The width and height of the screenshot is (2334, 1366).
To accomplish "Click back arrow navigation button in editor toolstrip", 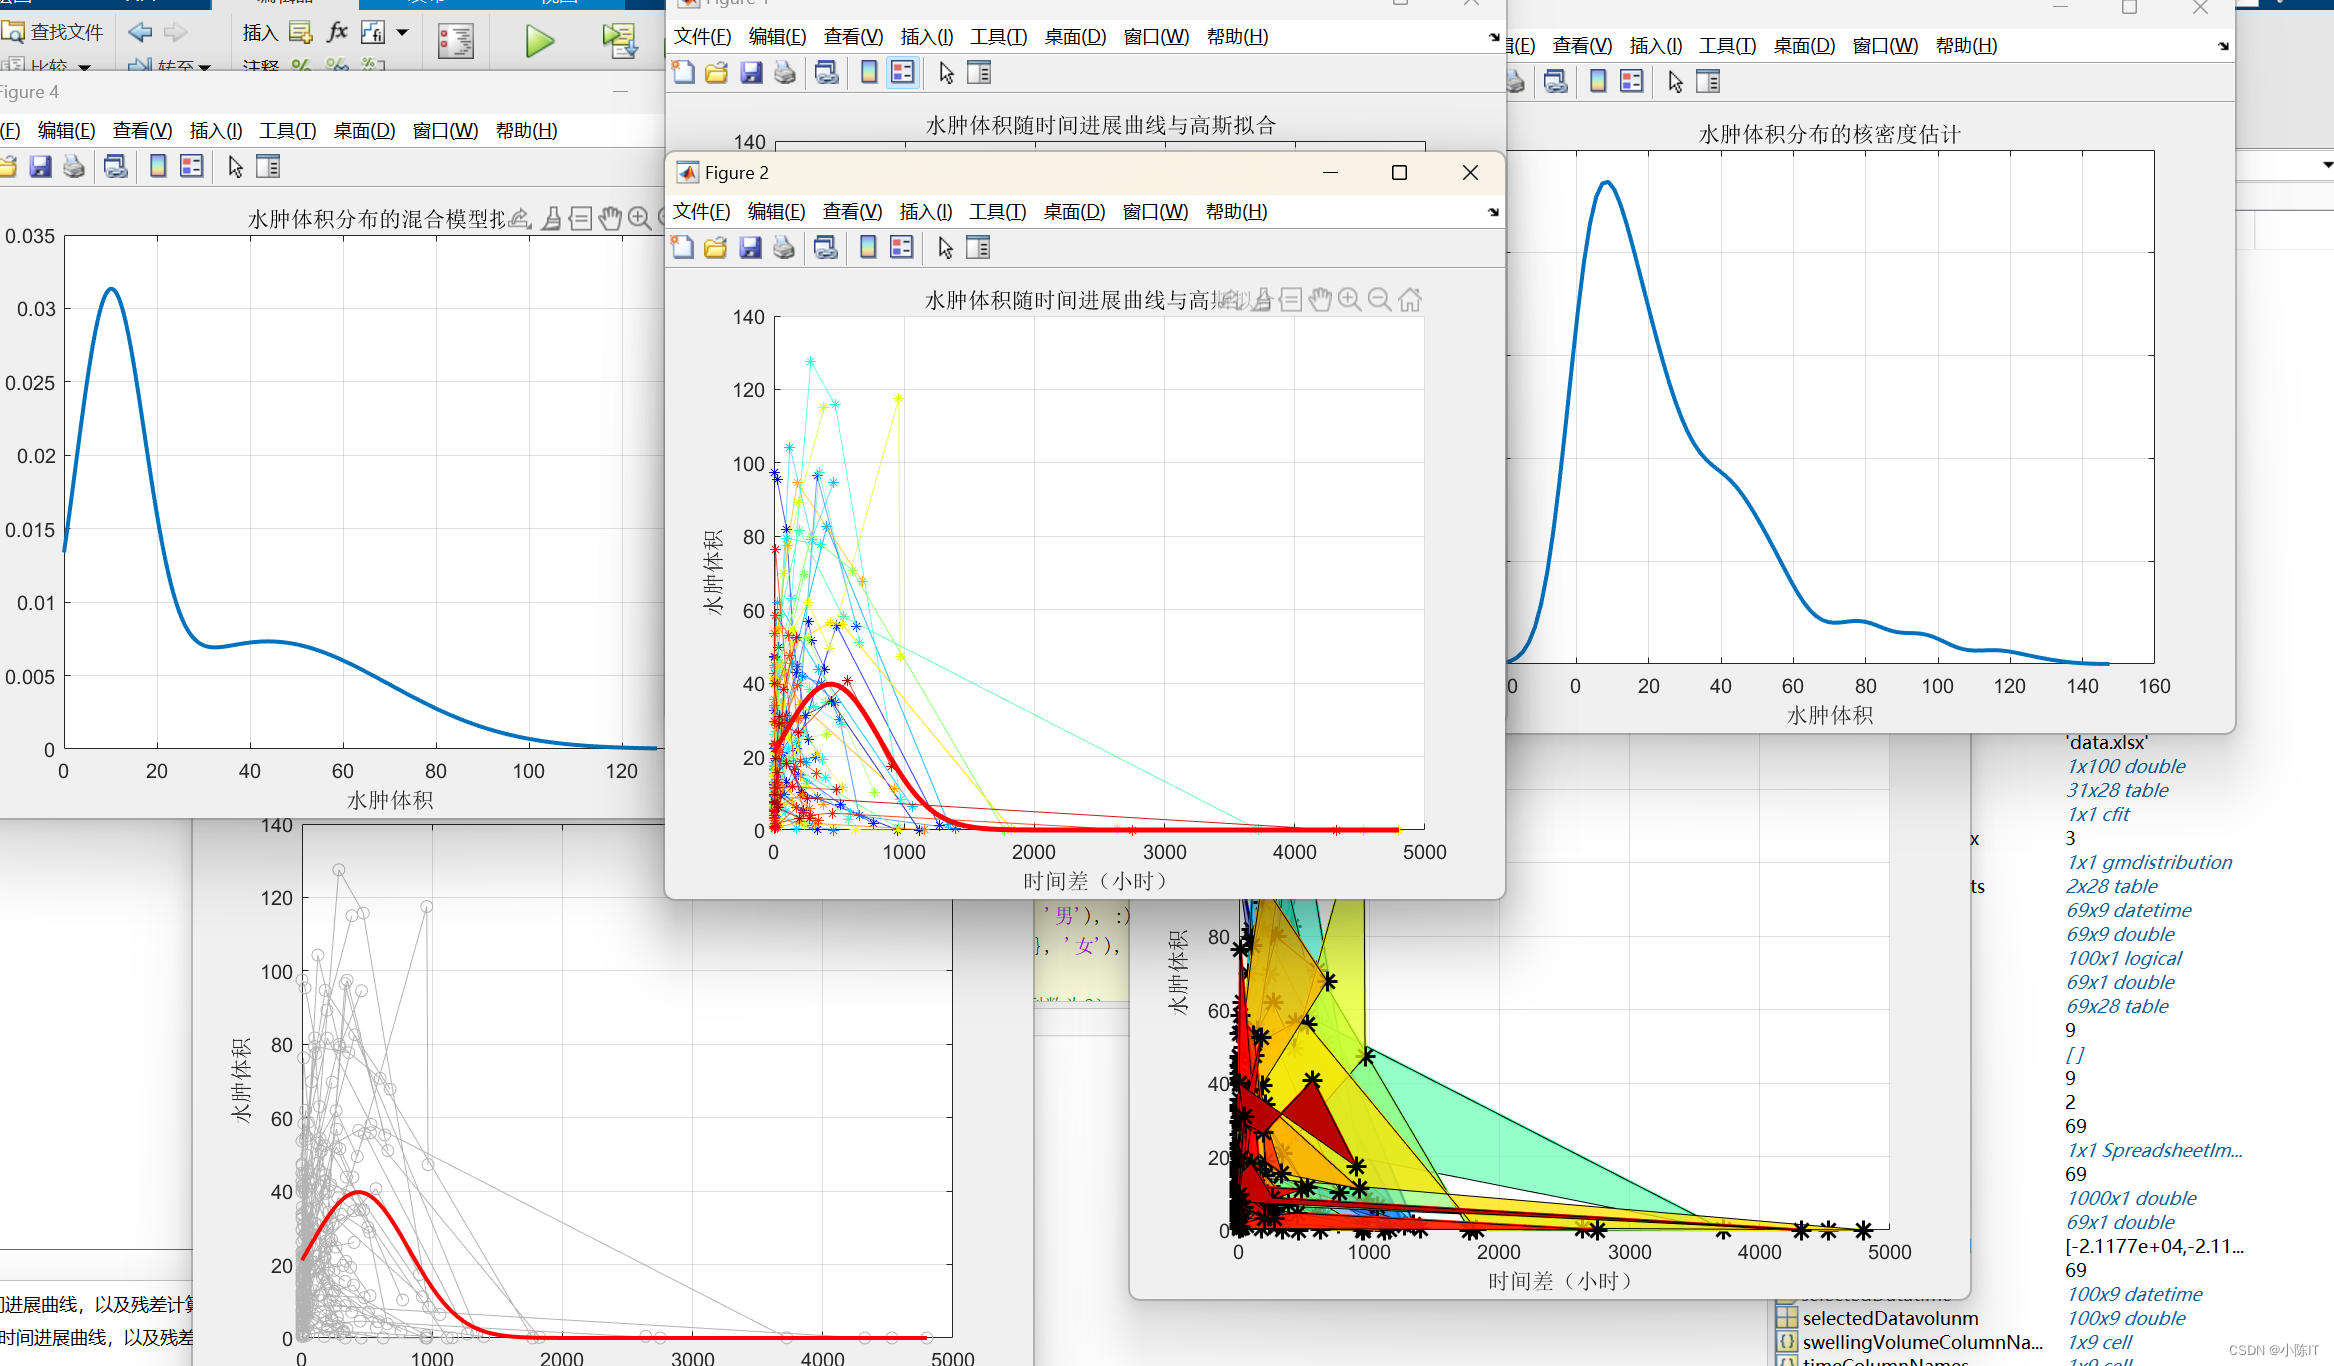I will tap(141, 32).
